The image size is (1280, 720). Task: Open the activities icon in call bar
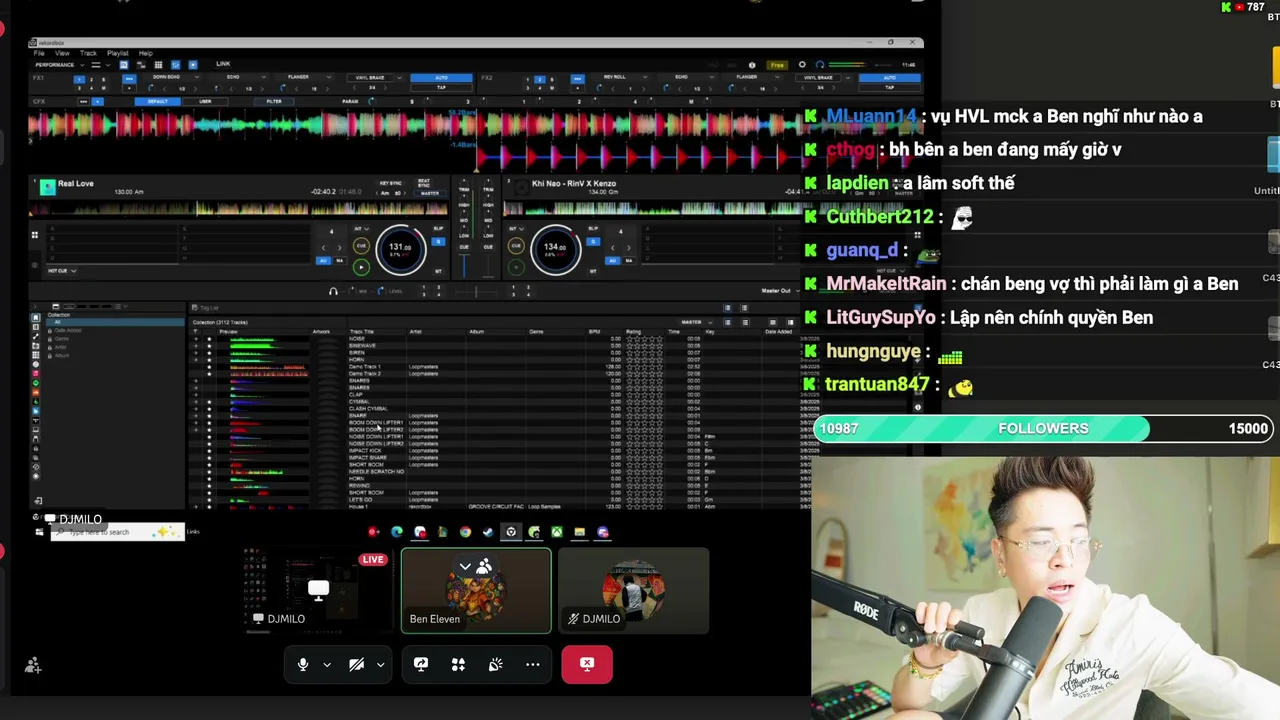[458, 664]
